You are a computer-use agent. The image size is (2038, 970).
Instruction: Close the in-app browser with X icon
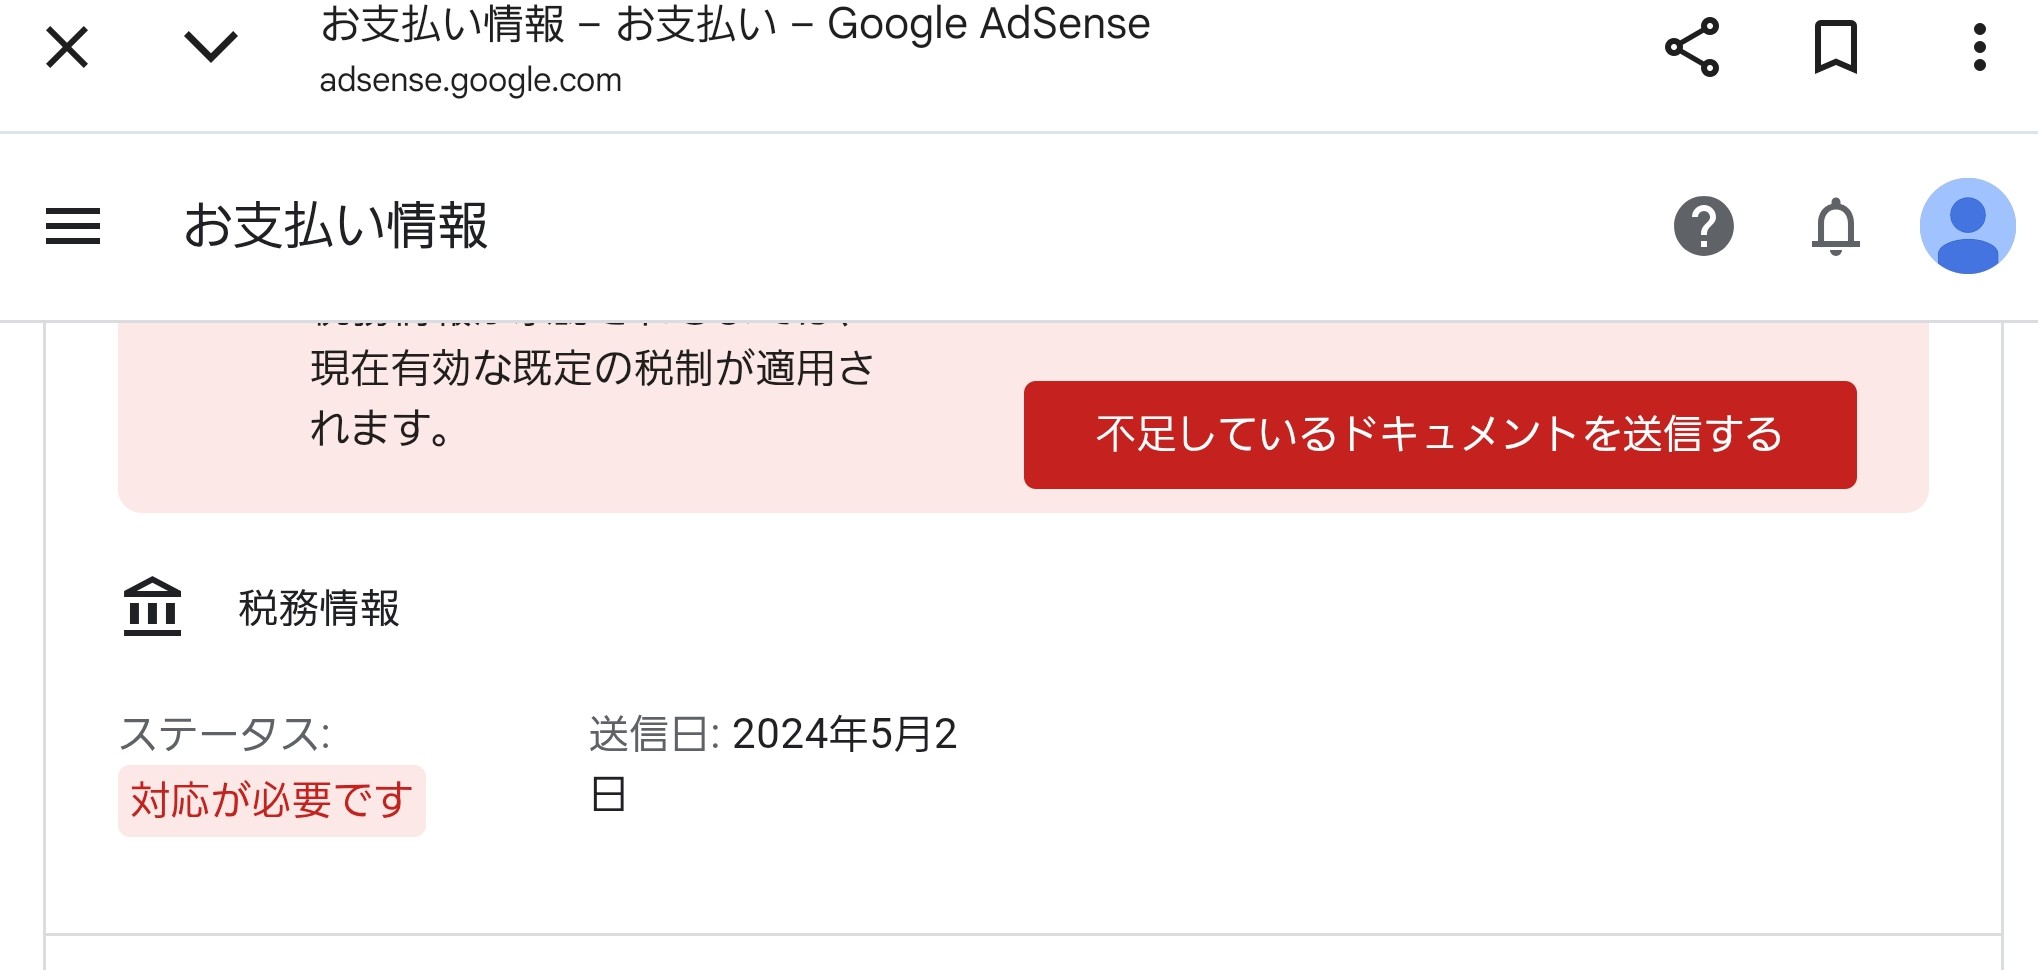point(67,48)
